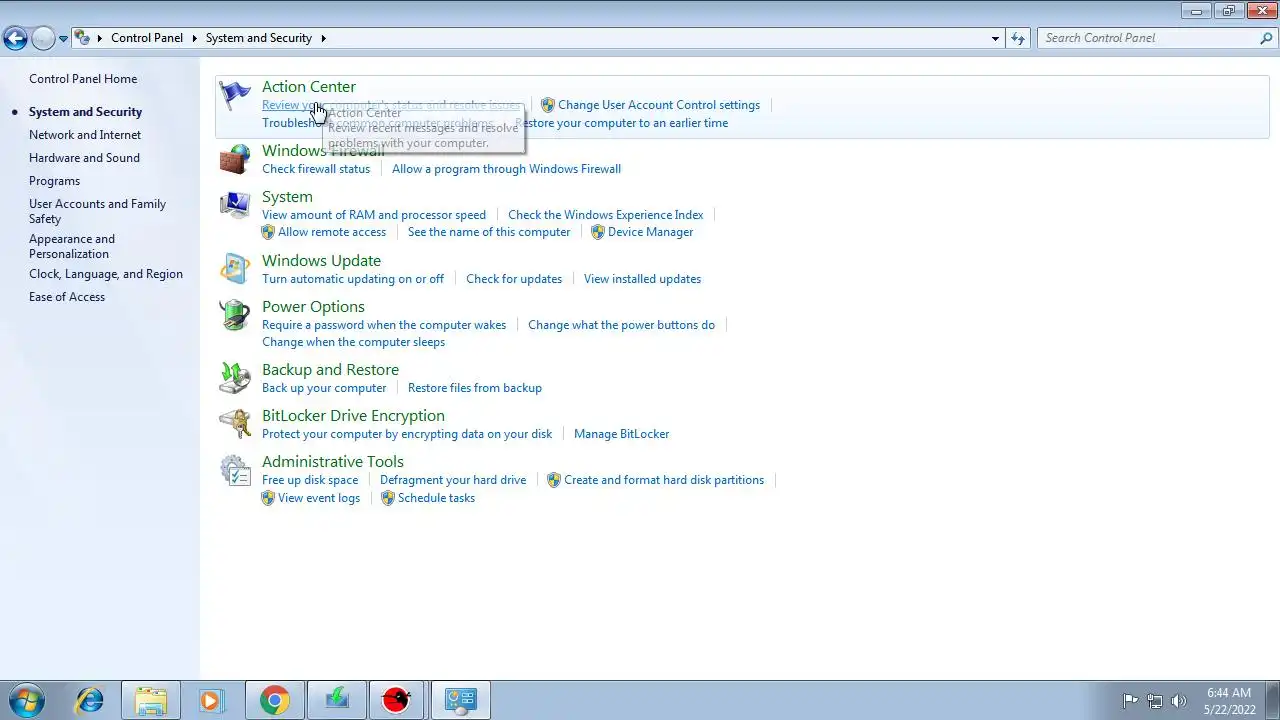Click the green monitor app taskbar icon

tap(337, 700)
